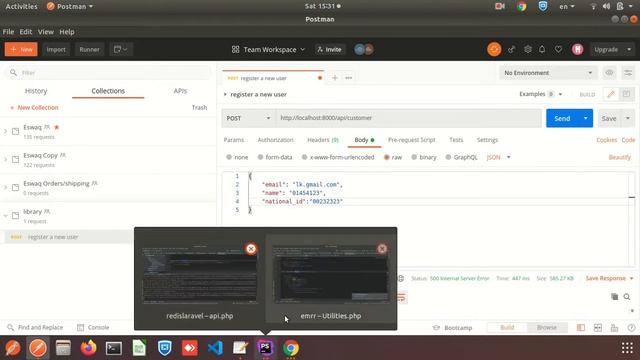Screen dimensions: 640x360
Task: Launch Visual Studio Code from the dock
Action: coord(215,348)
